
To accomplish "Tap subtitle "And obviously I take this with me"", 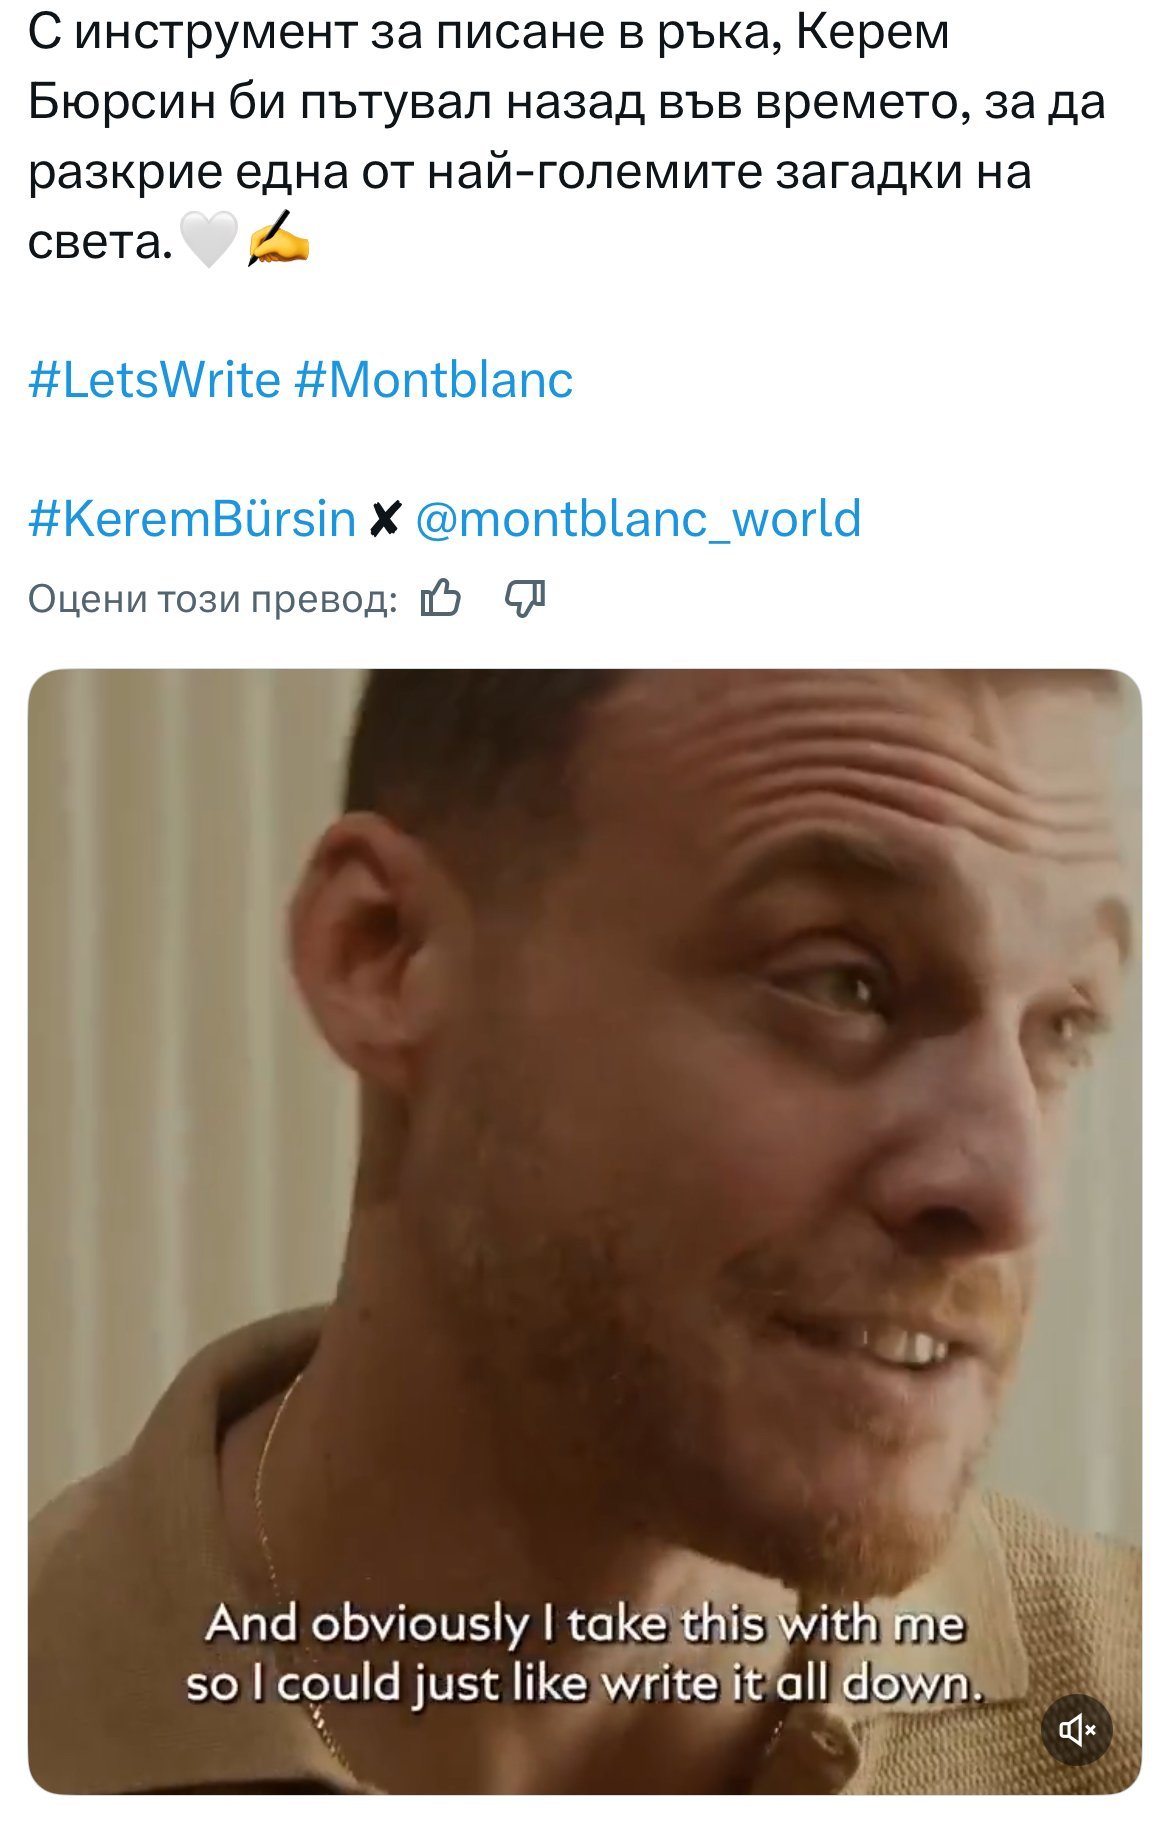I will 585,1623.
